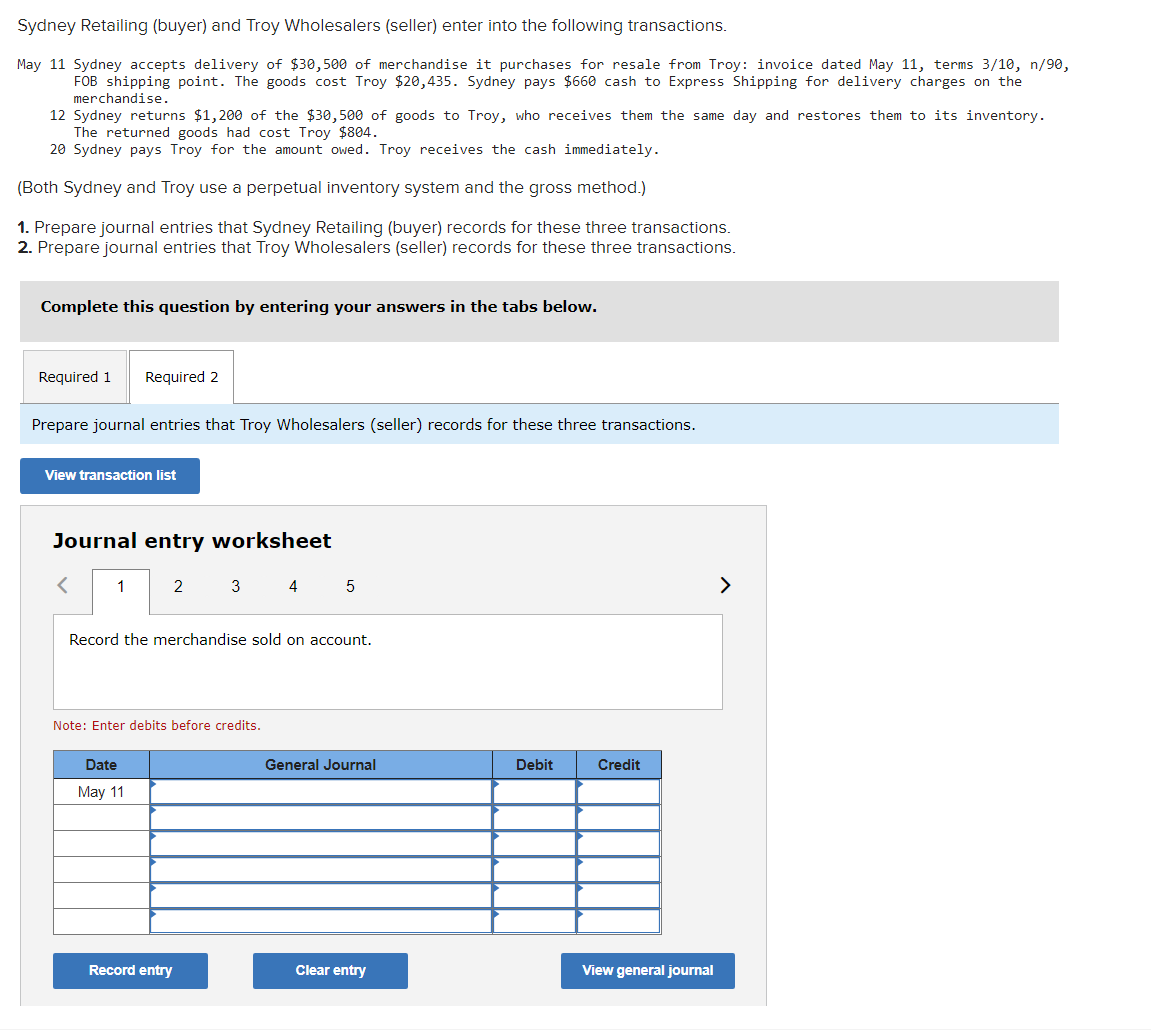The height and width of the screenshot is (1034, 1151).
Task: Go to previous journal entry arrow
Action: 63,586
